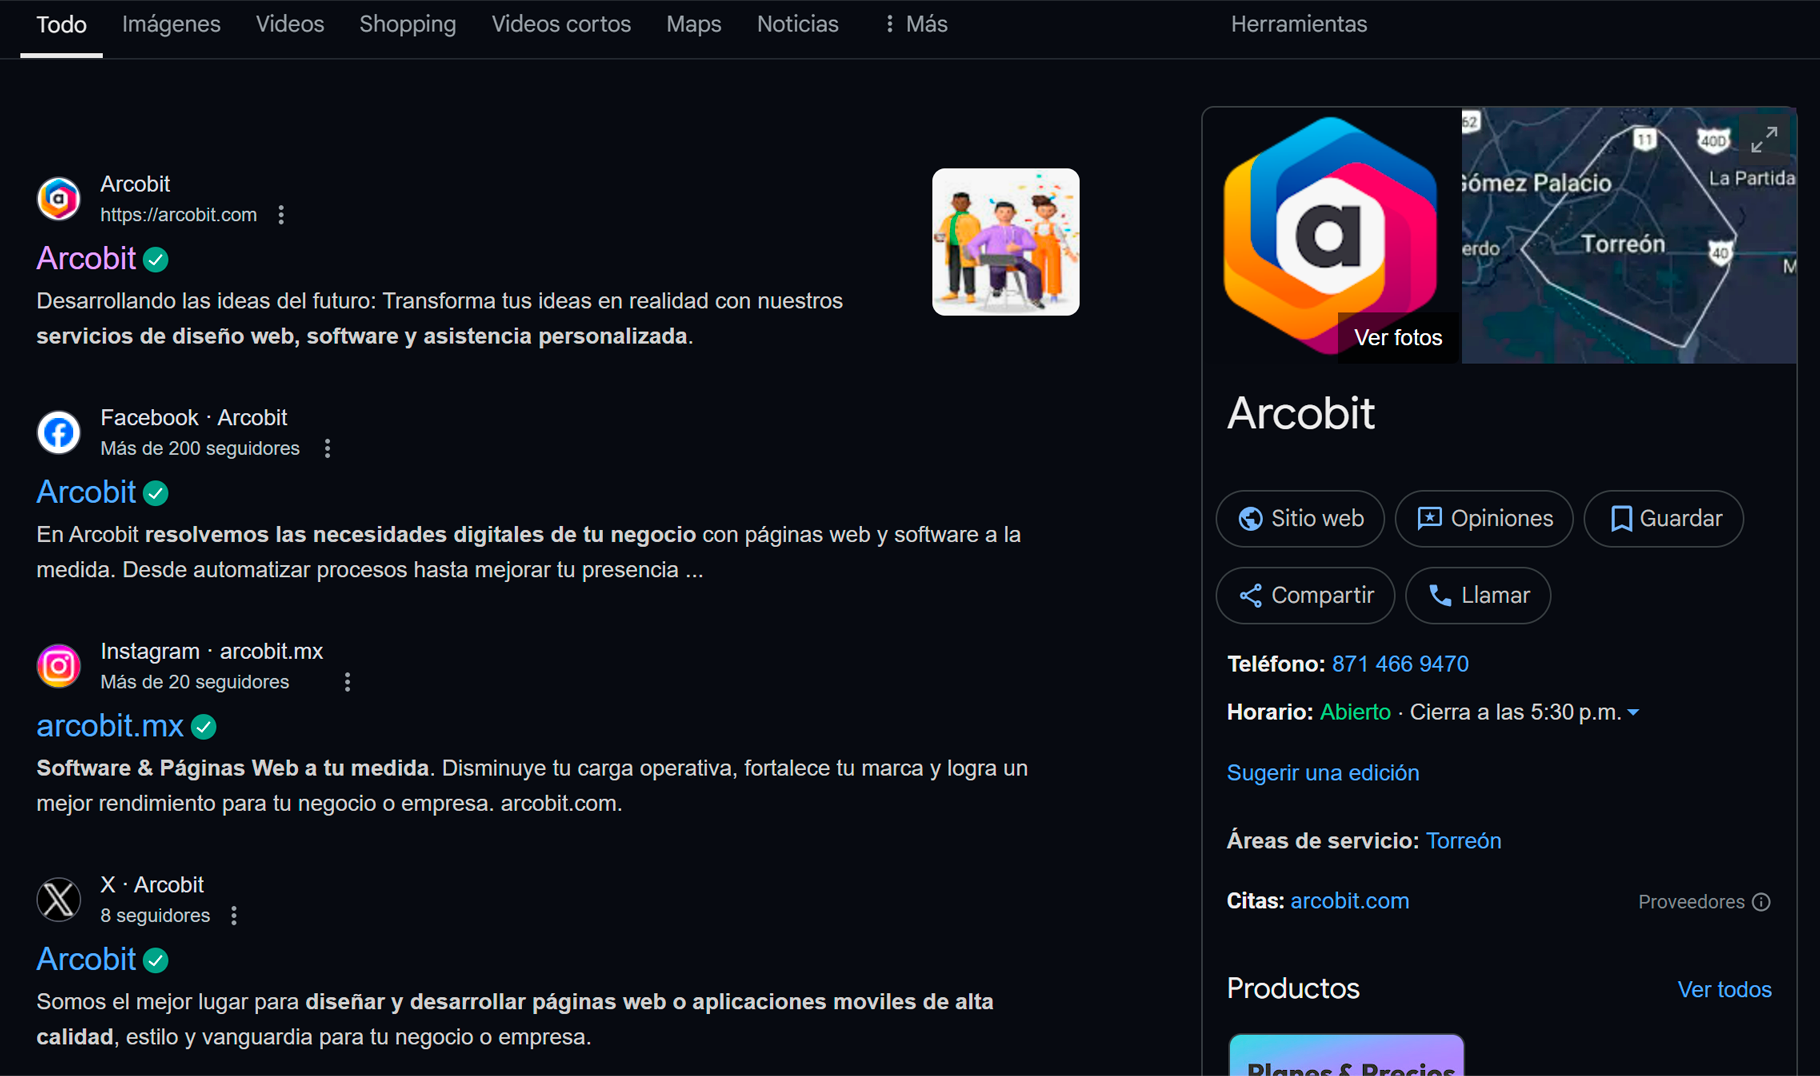
Task: Click the Arcobit favicon in first result
Action: 59,199
